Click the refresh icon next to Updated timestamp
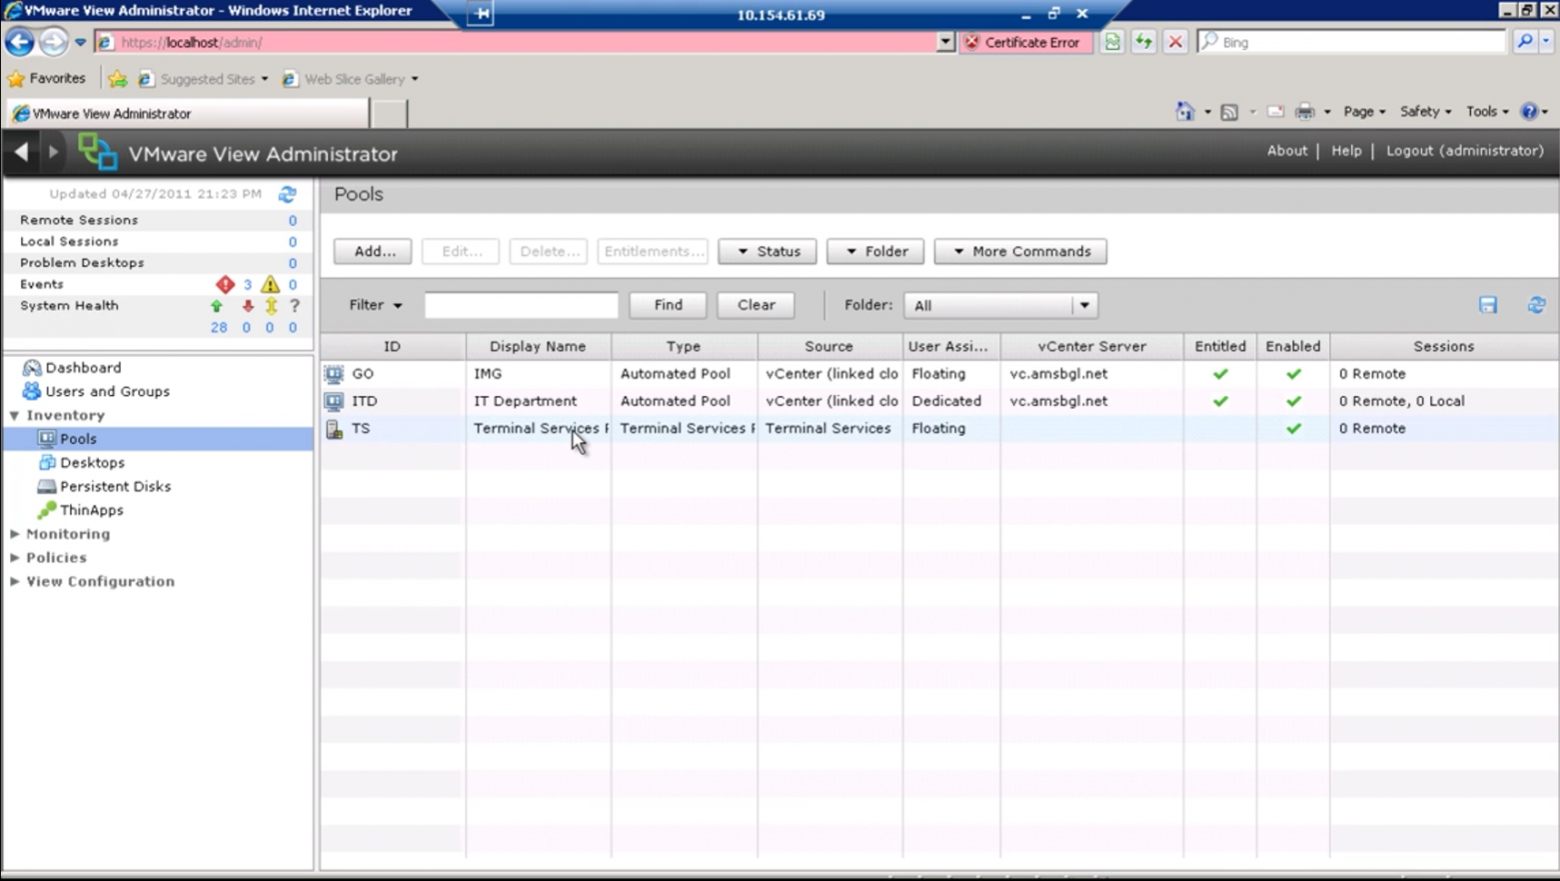The width and height of the screenshot is (1560, 881). point(287,194)
